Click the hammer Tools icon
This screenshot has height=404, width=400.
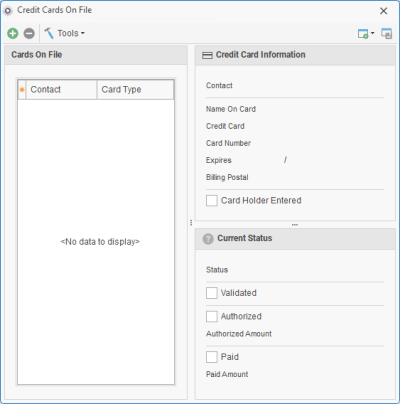click(x=49, y=33)
